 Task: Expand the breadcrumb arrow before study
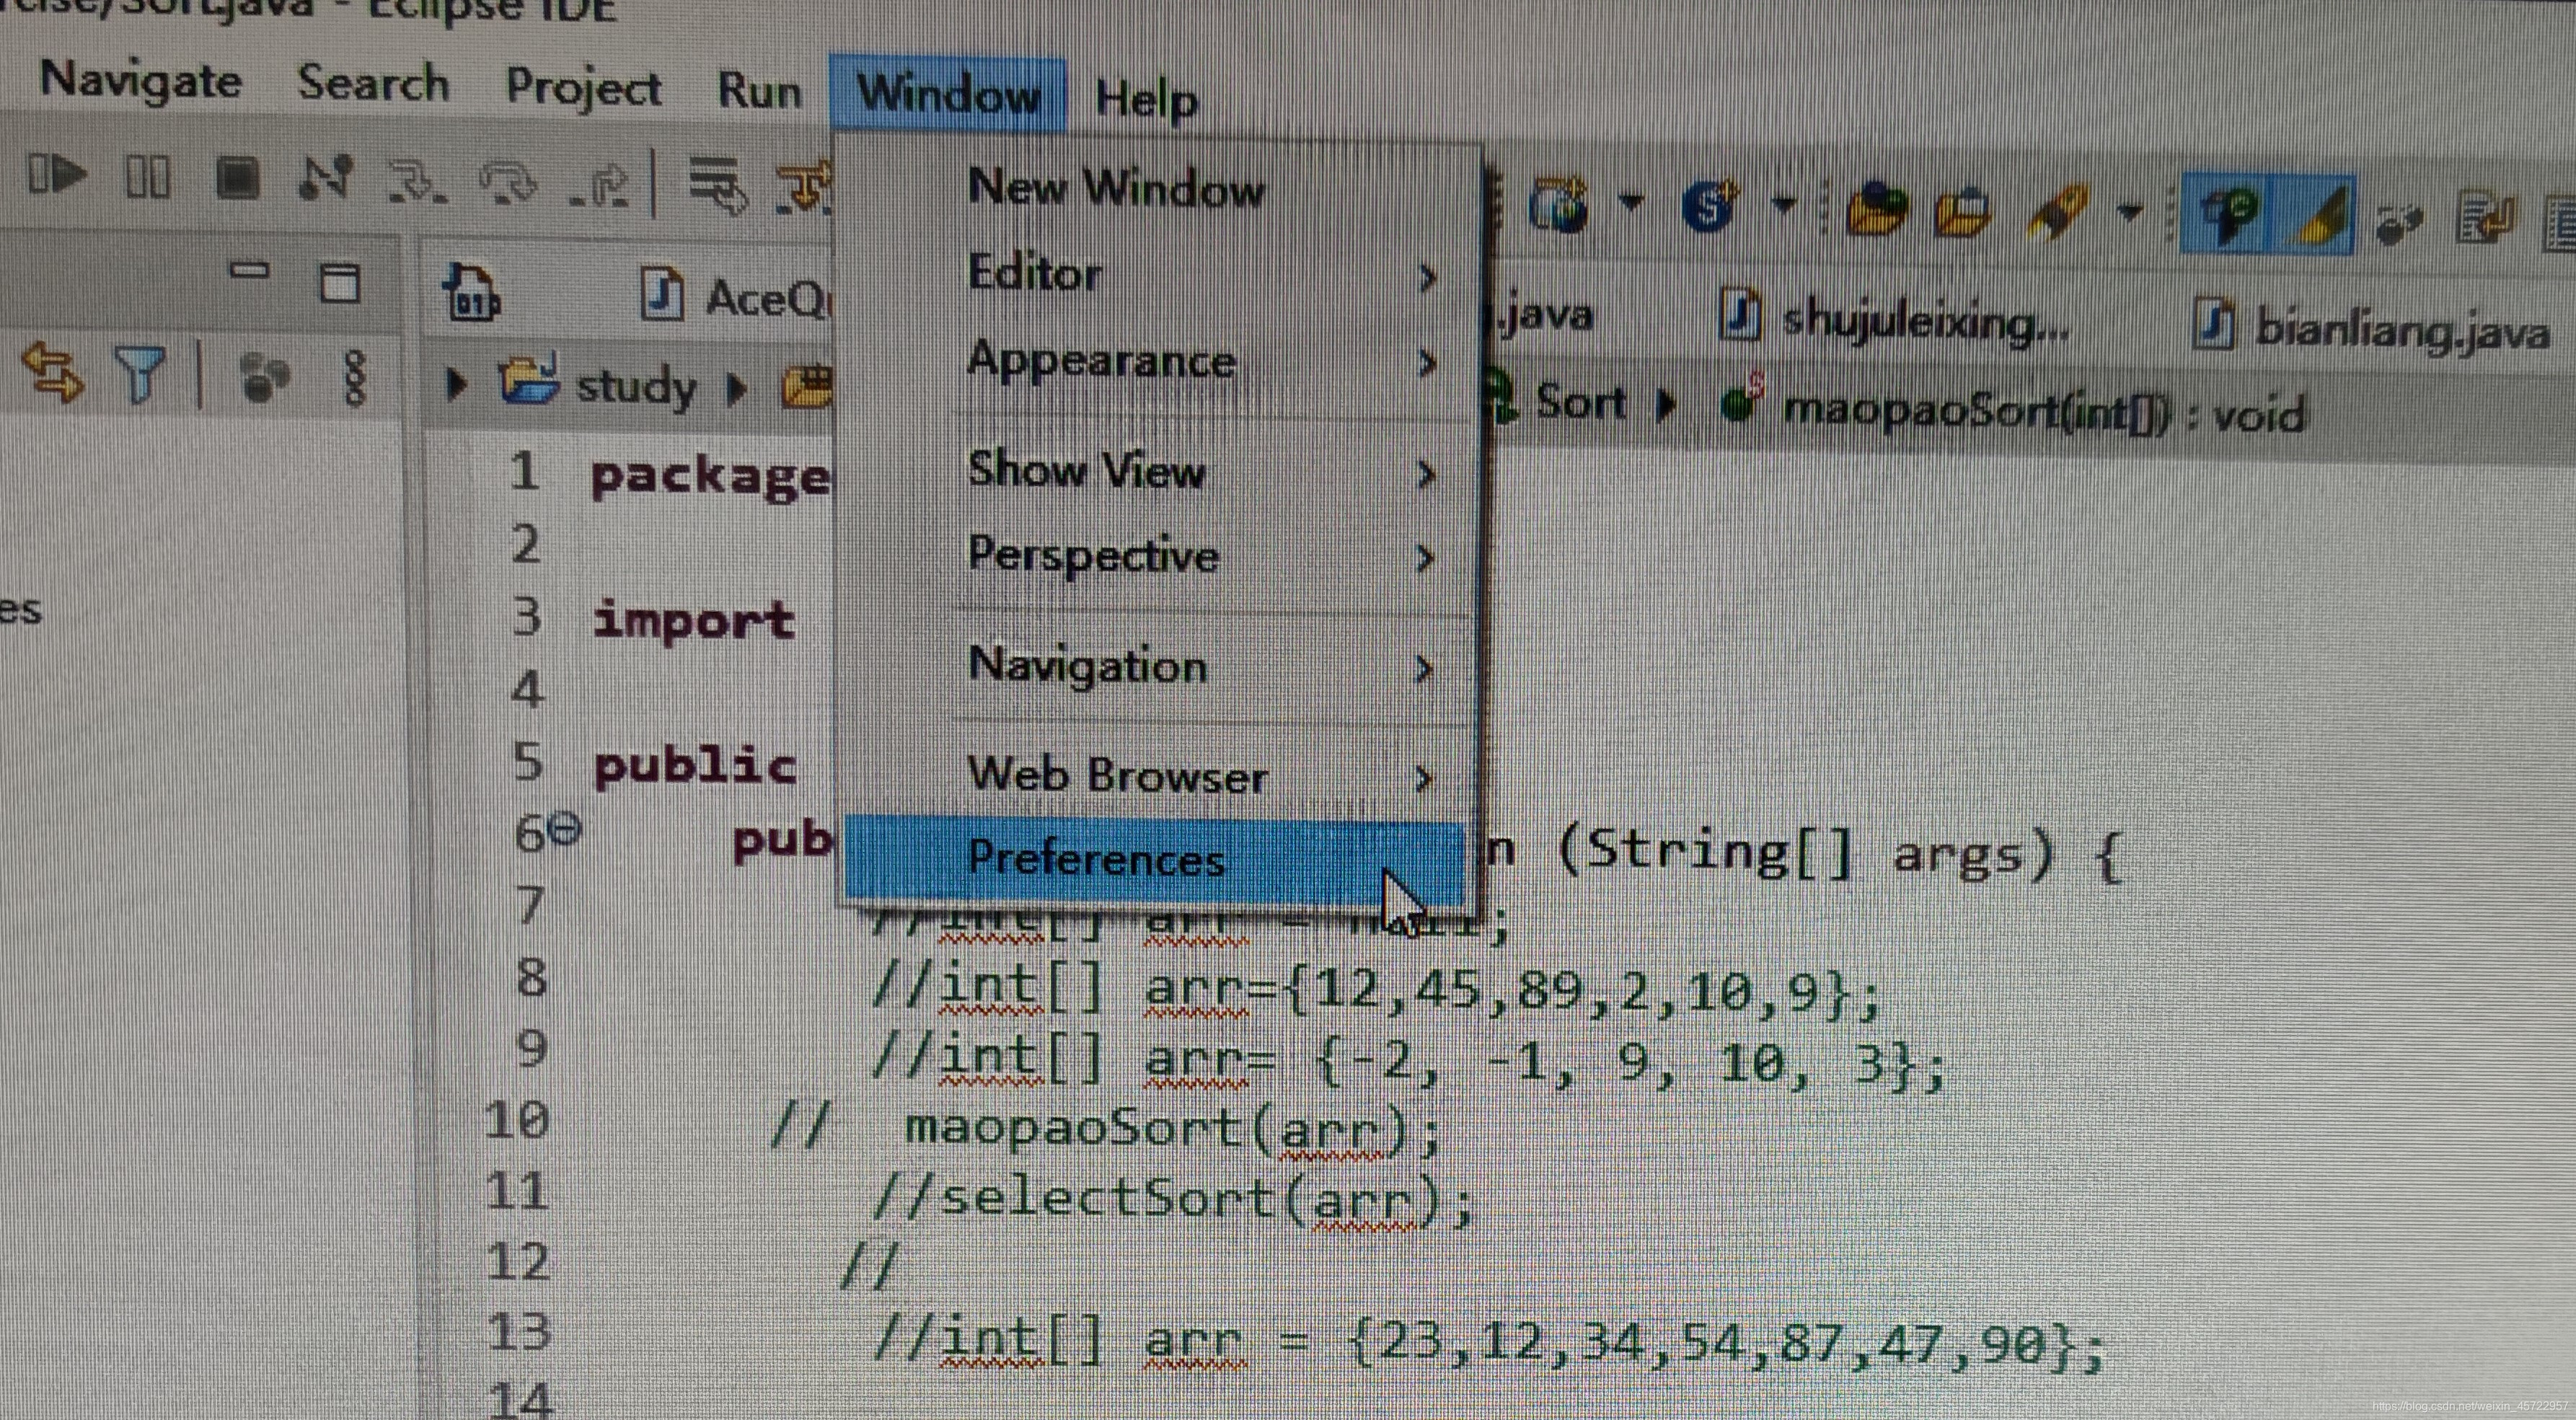pyautogui.click(x=456, y=382)
